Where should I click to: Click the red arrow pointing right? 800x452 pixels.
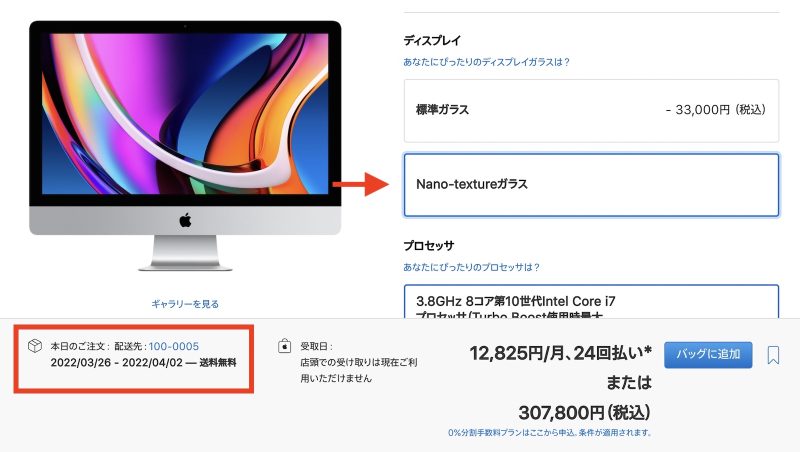pyautogui.click(x=361, y=184)
